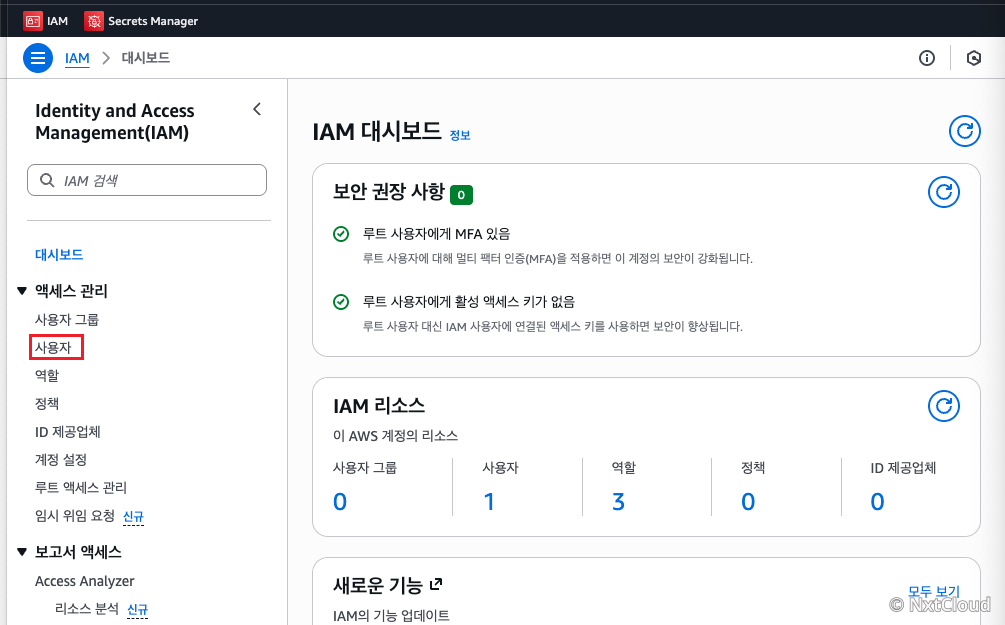This screenshot has height=625, width=1005.
Task: Refresh the IAM dashboard page
Action: (965, 131)
